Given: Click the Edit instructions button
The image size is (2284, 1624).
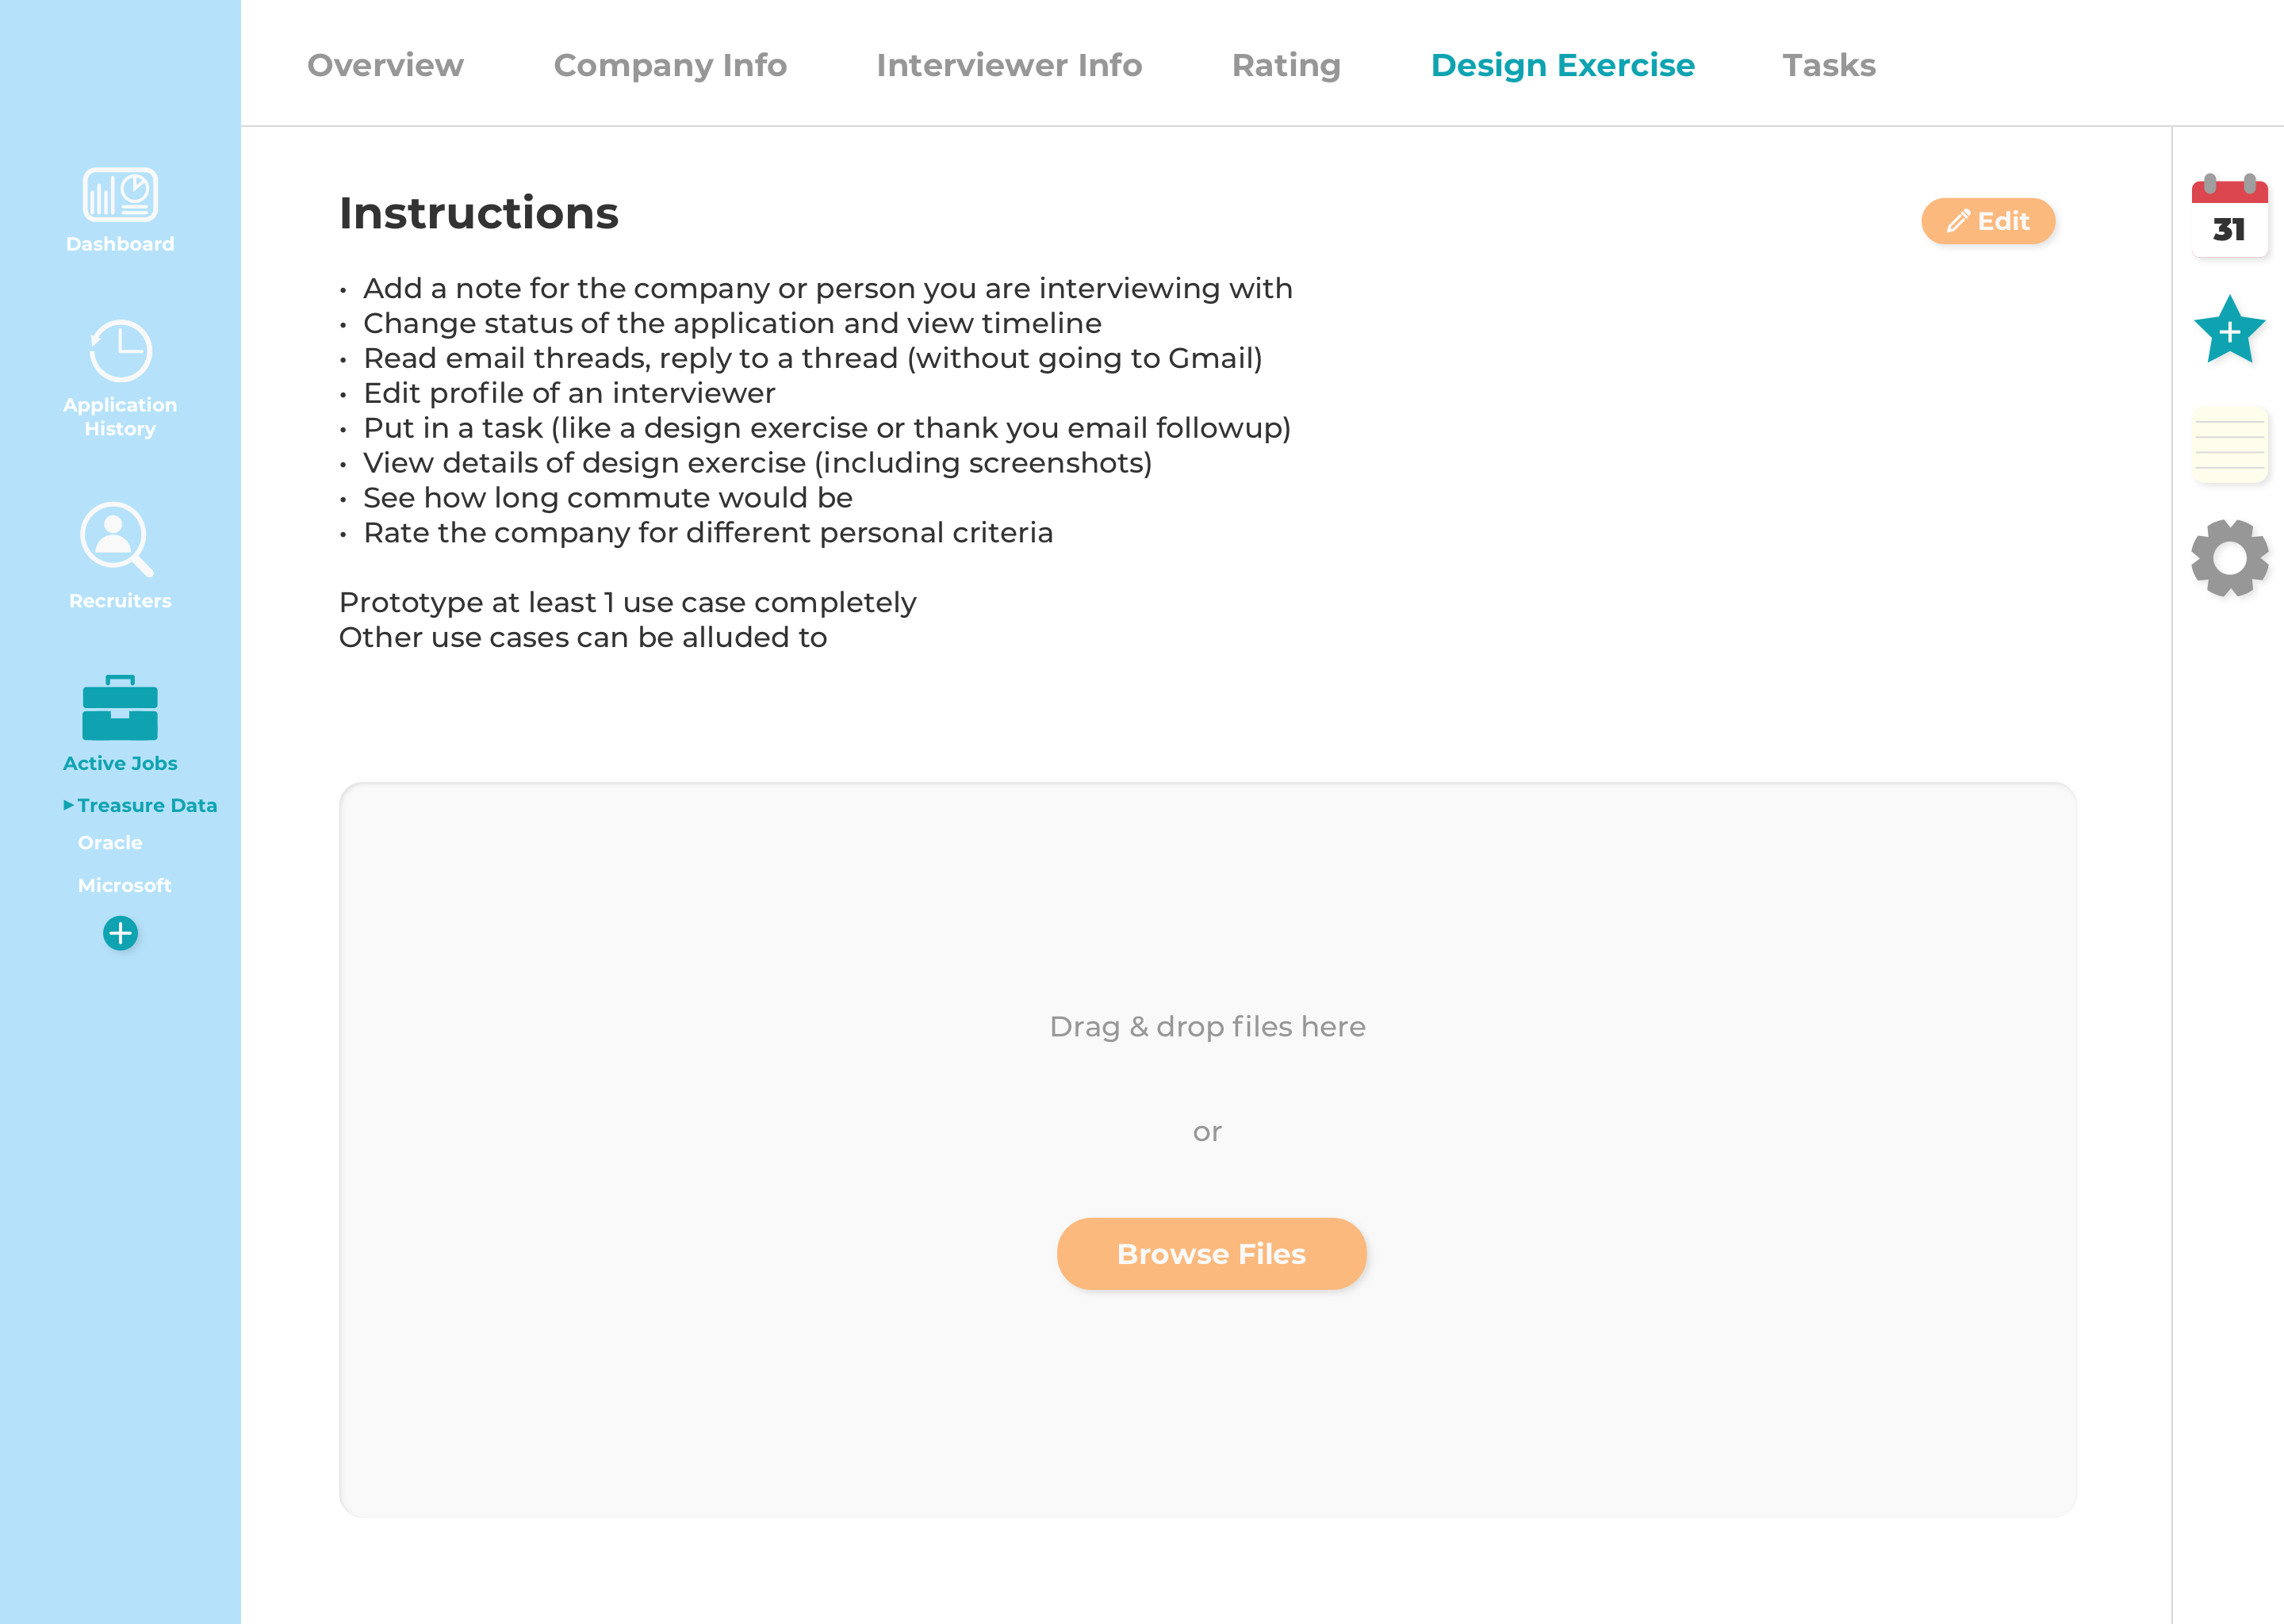Looking at the screenshot, I should (x=1988, y=221).
